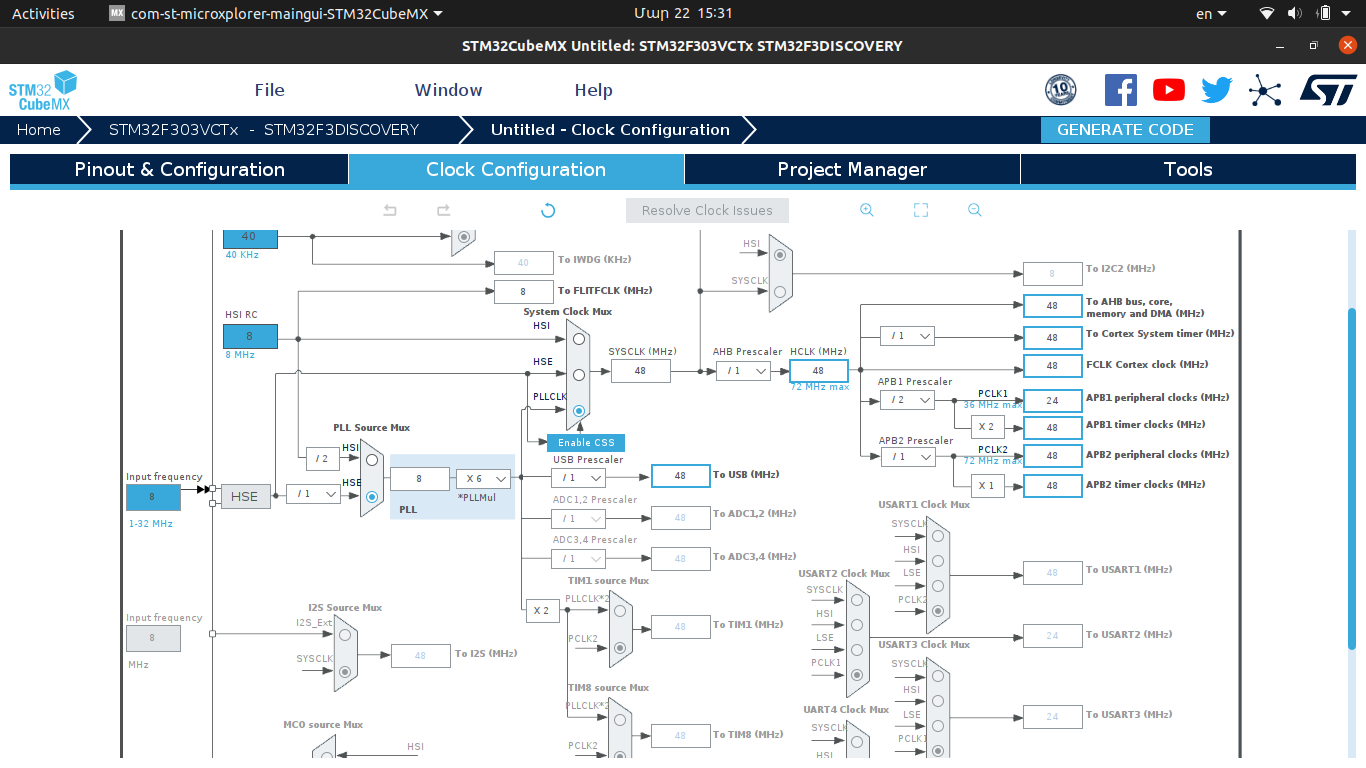1366x768 pixels.
Task: Click the undo arrow icon
Action: pyautogui.click(x=390, y=210)
